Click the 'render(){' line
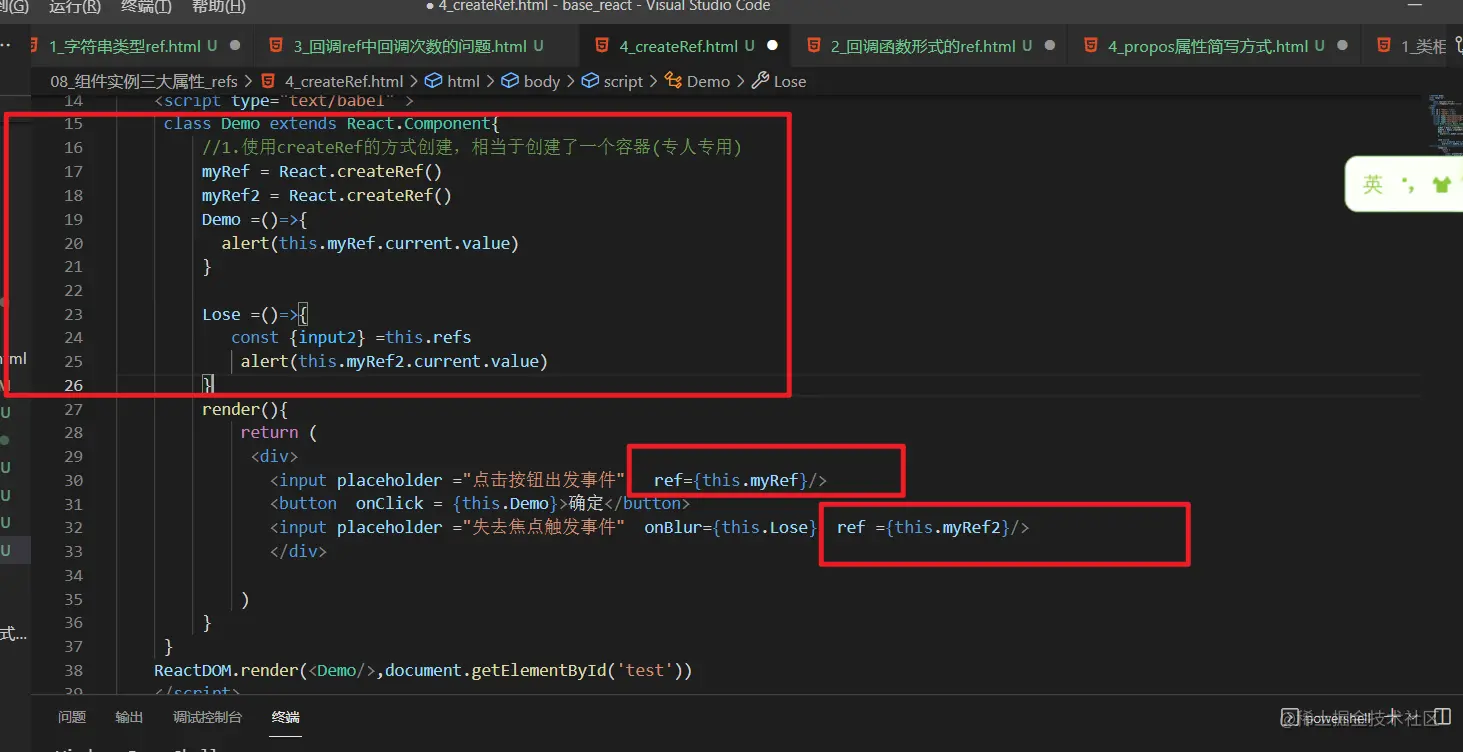 click(x=245, y=409)
